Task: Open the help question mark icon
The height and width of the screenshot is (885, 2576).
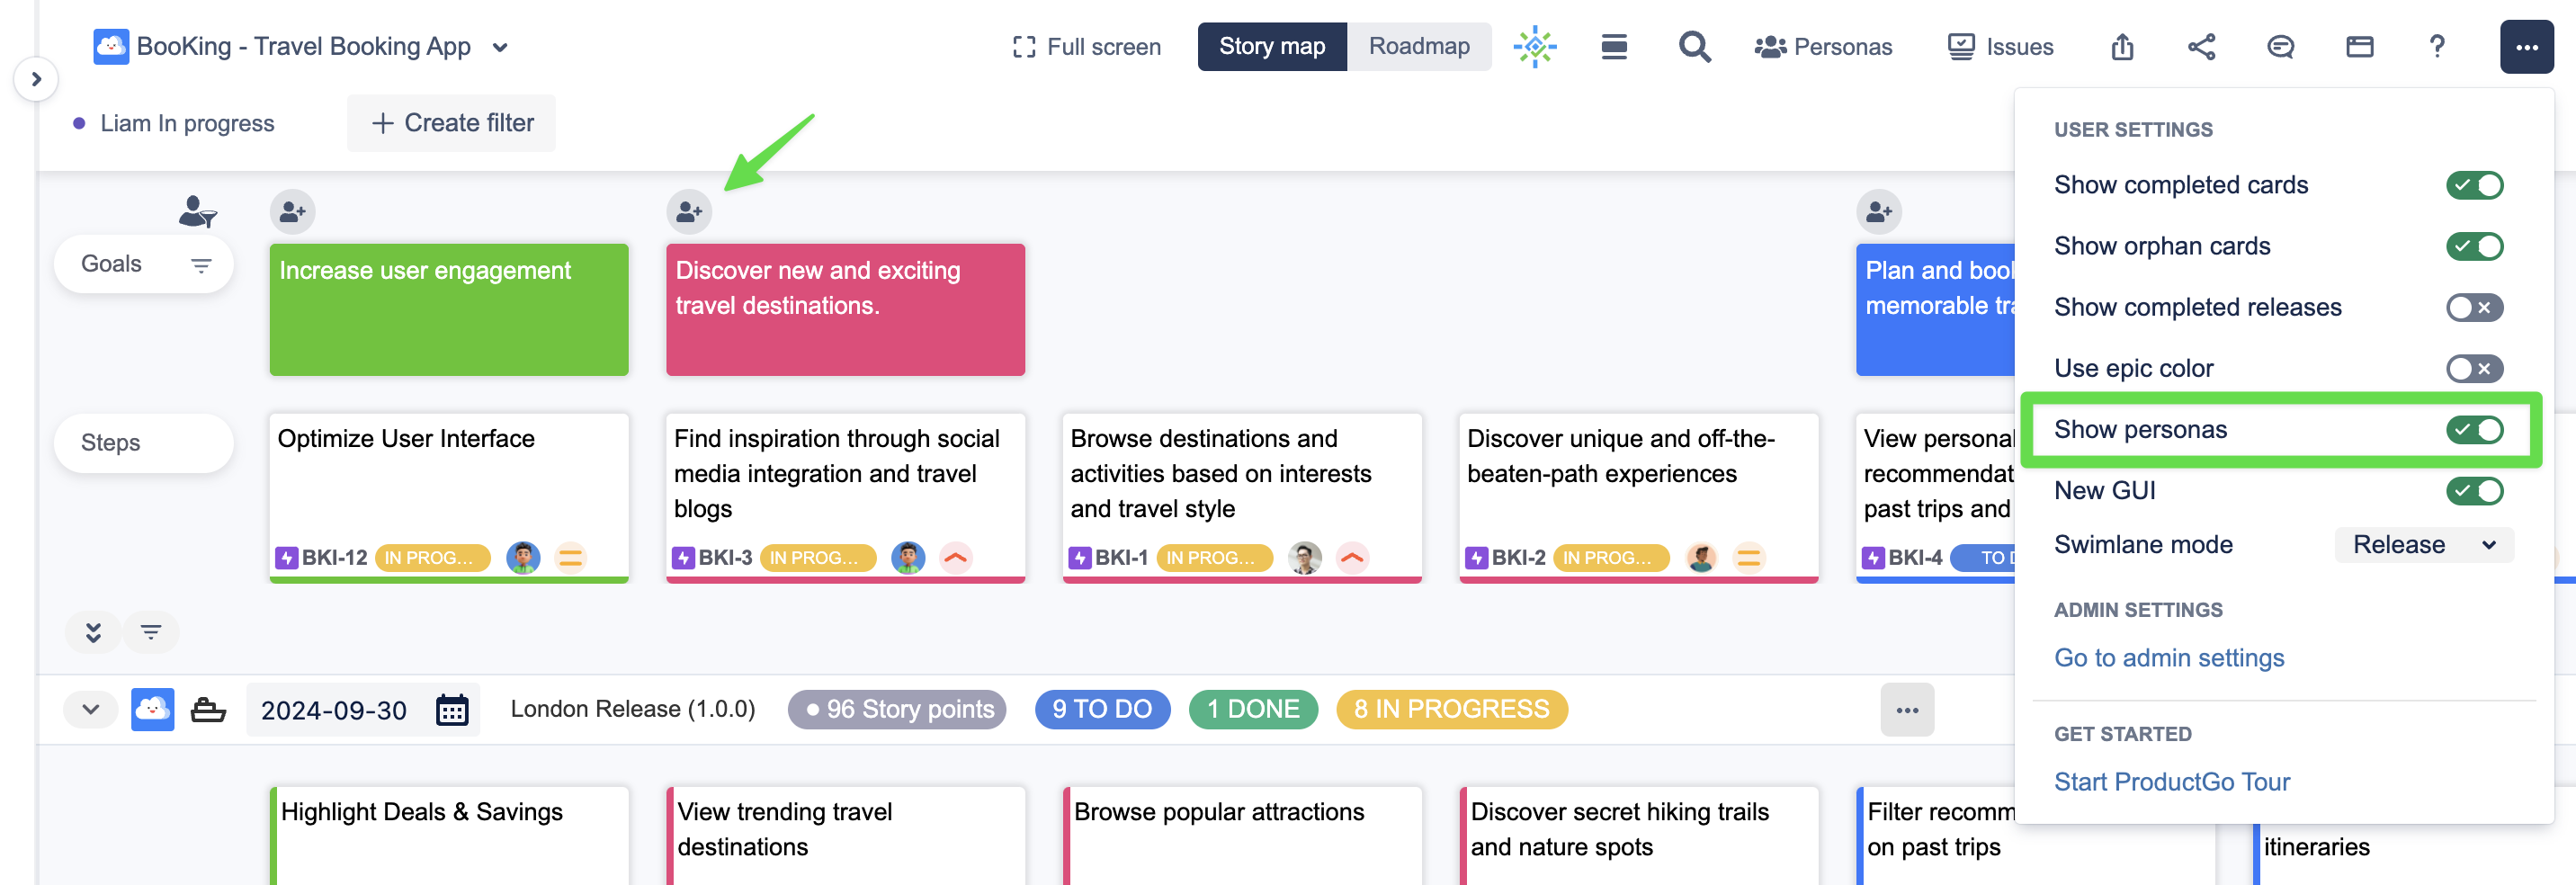Action: click(x=2437, y=47)
